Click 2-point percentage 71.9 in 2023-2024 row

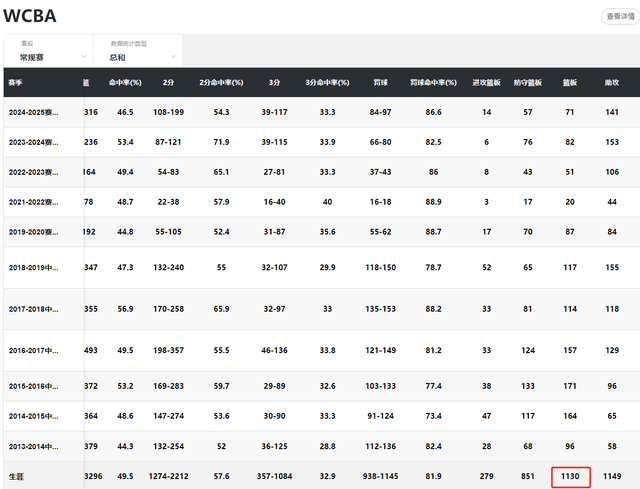point(221,142)
